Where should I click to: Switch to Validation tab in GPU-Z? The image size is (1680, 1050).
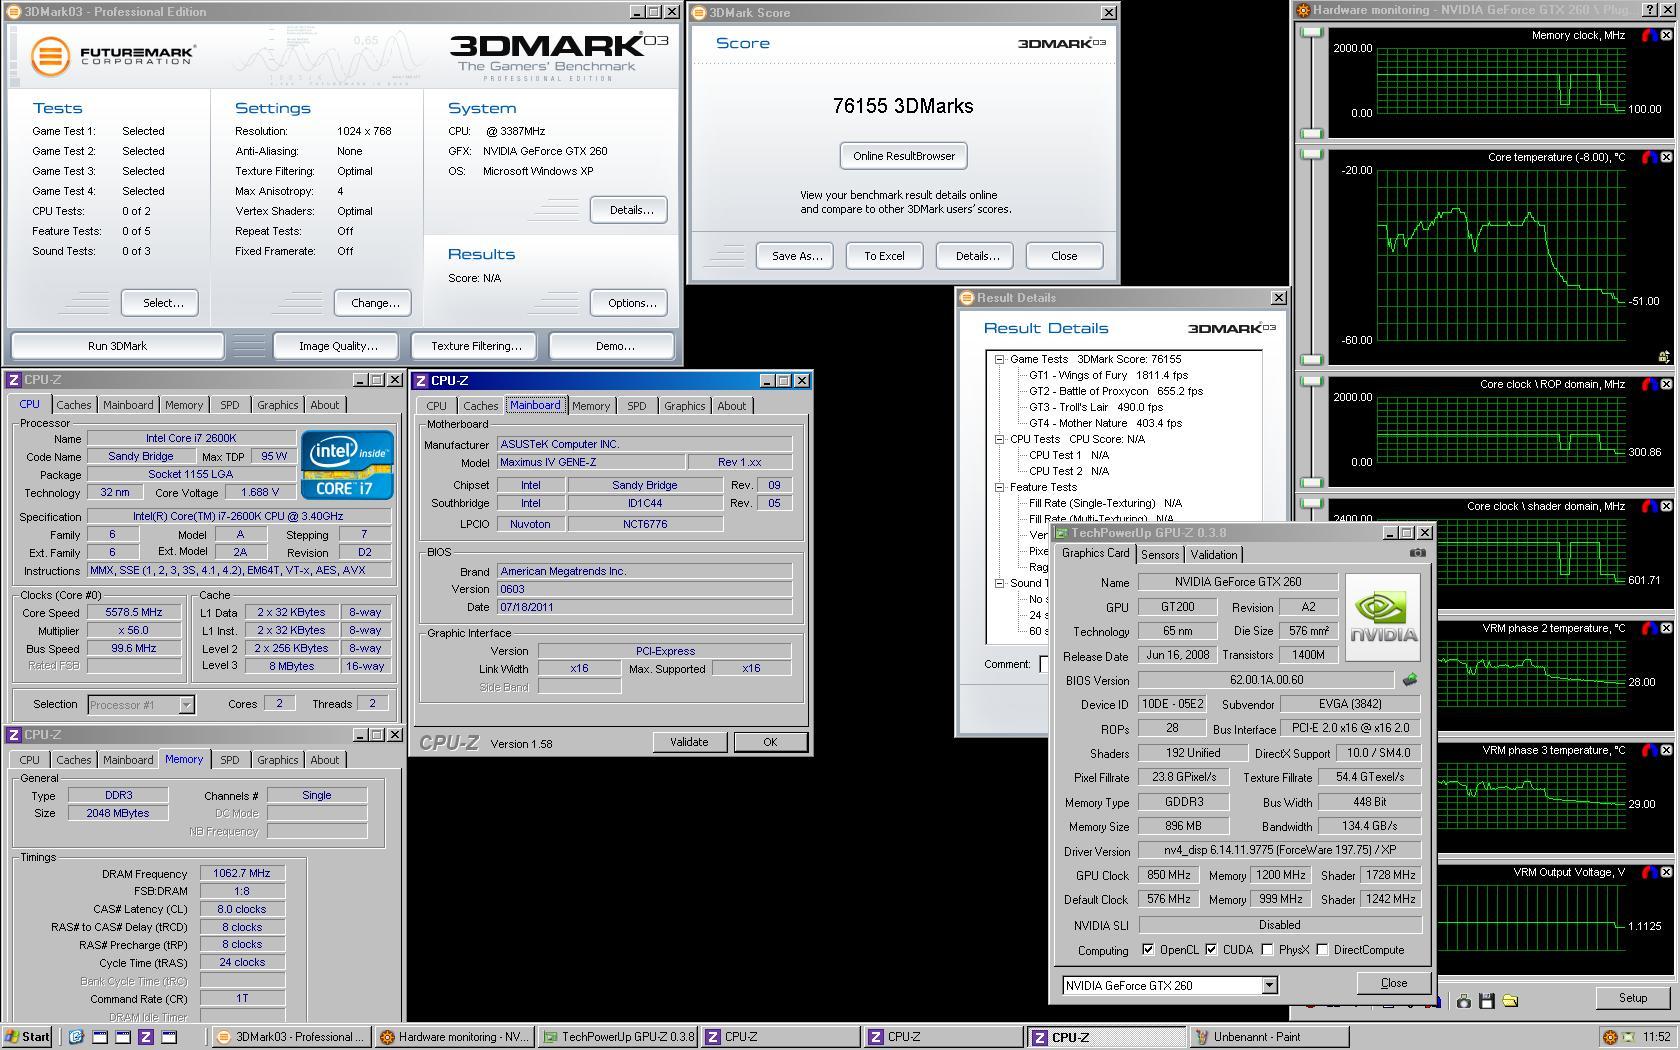(x=1214, y=555)
